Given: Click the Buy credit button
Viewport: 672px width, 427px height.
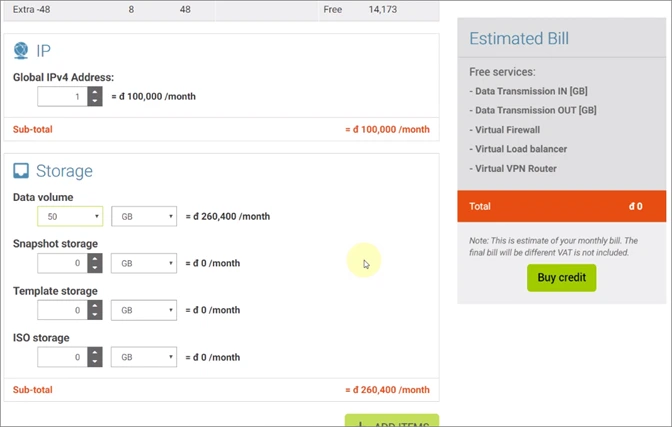Looking at the screenshot, I should pos(561,278).
